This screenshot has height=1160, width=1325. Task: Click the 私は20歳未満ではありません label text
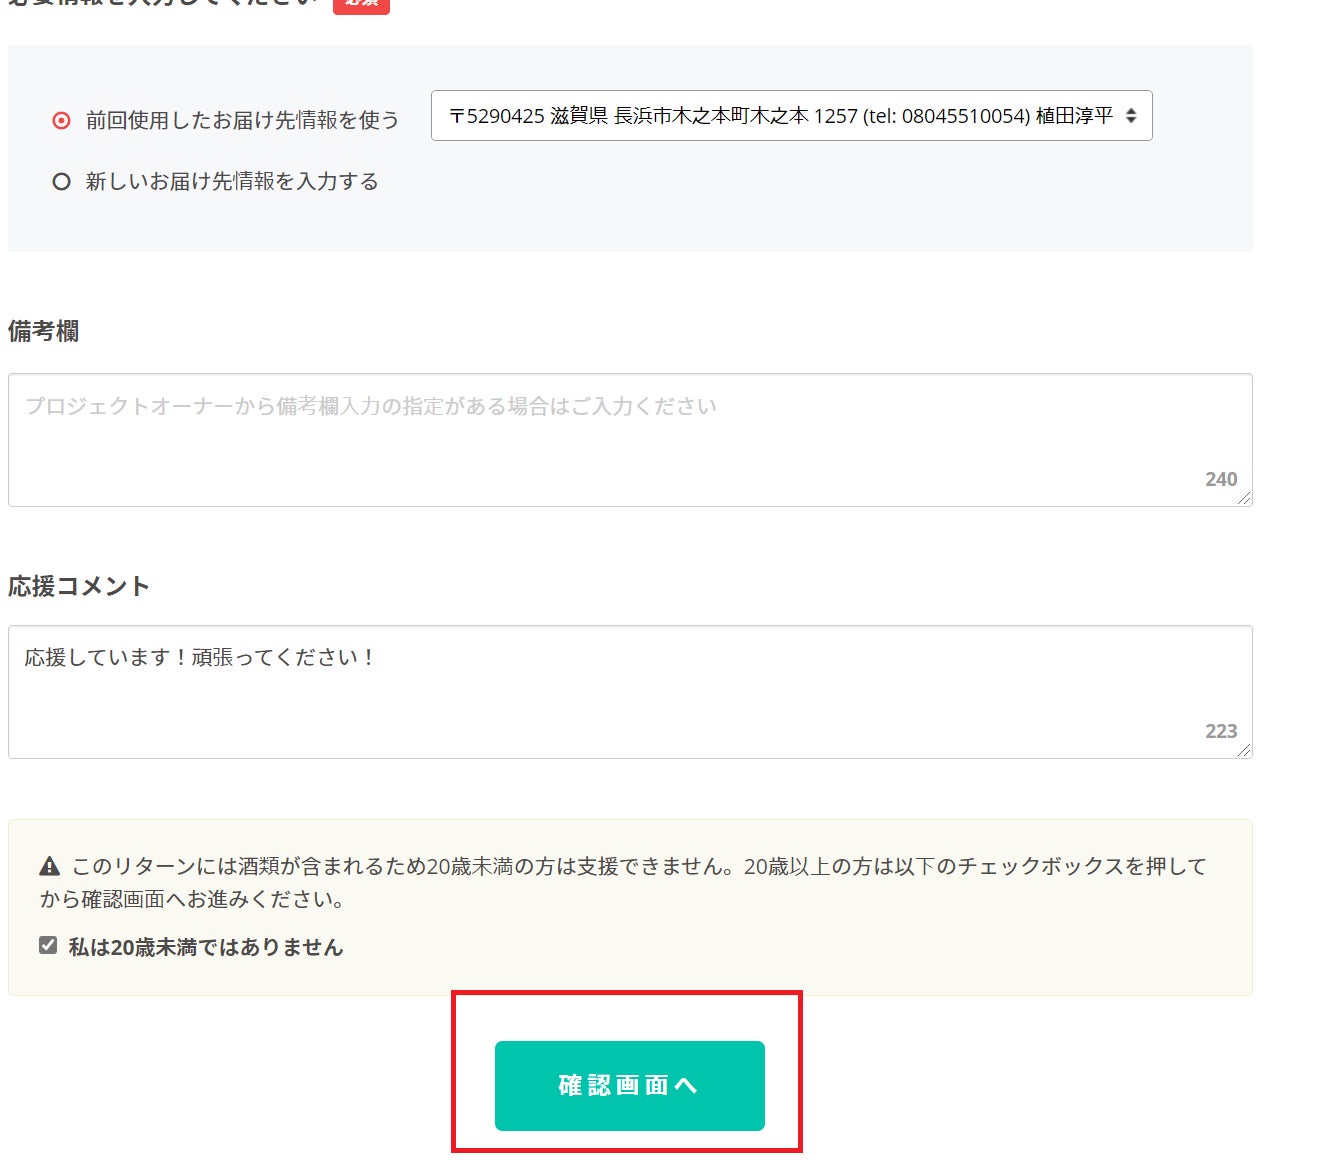point(205,947)
